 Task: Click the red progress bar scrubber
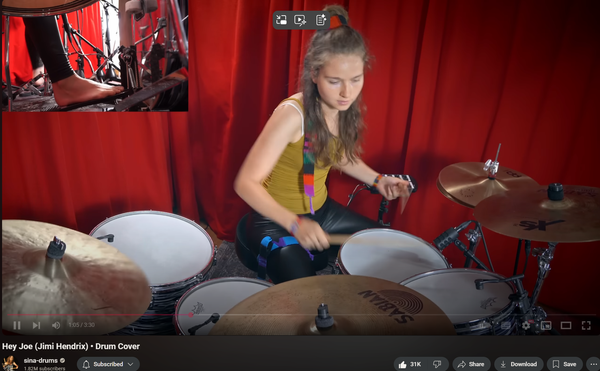(191, 315)
